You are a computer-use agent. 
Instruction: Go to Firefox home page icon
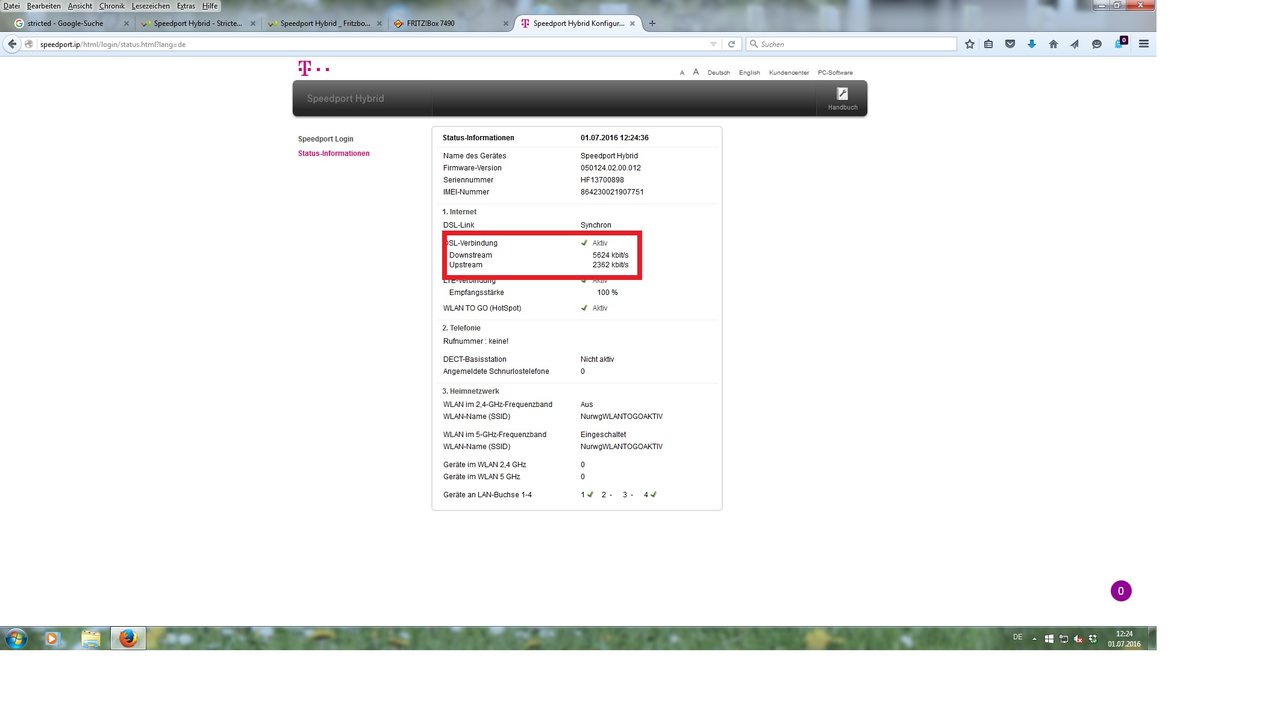(1053, 44)
